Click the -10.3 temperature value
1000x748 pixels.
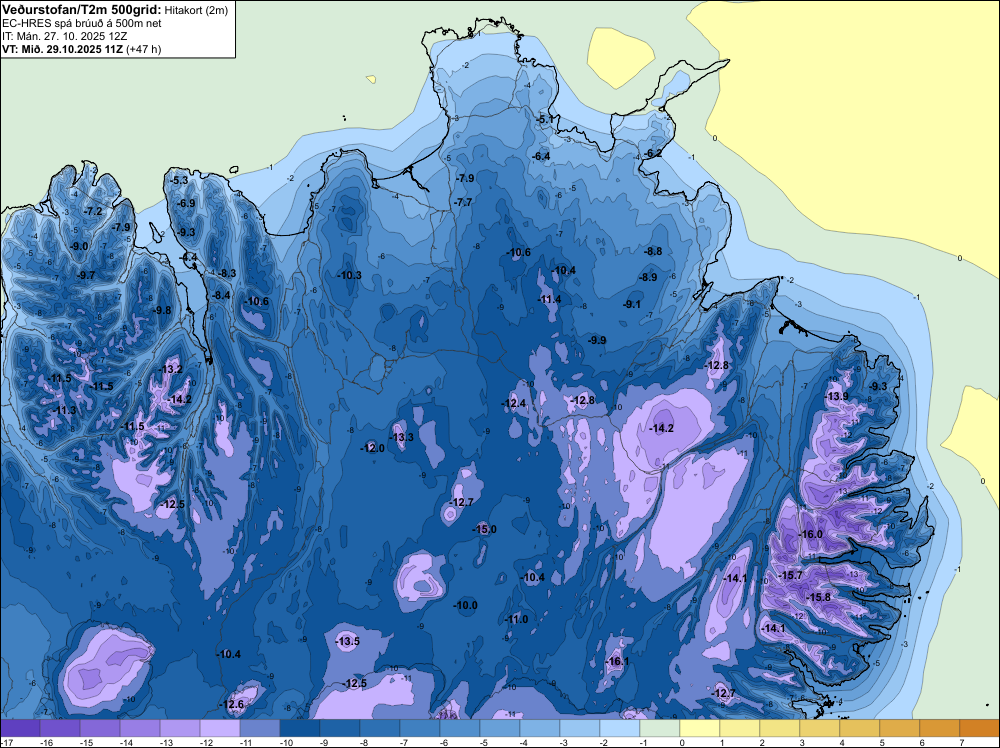[x=350, y=275]
